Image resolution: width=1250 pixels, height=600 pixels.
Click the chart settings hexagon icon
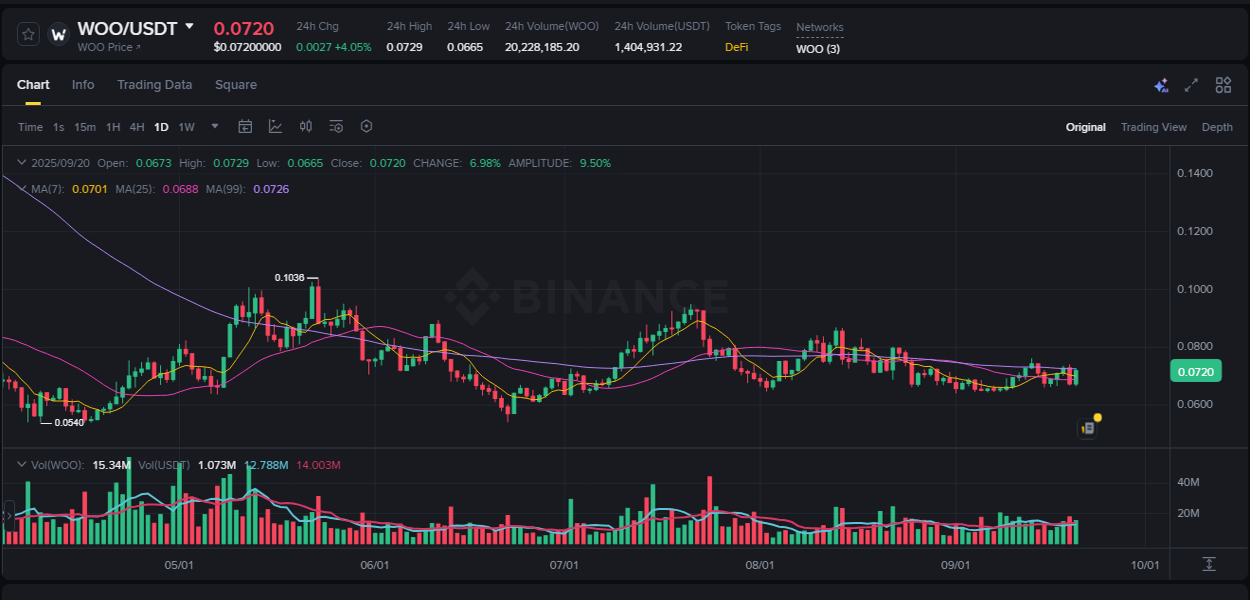coord(366,126)
